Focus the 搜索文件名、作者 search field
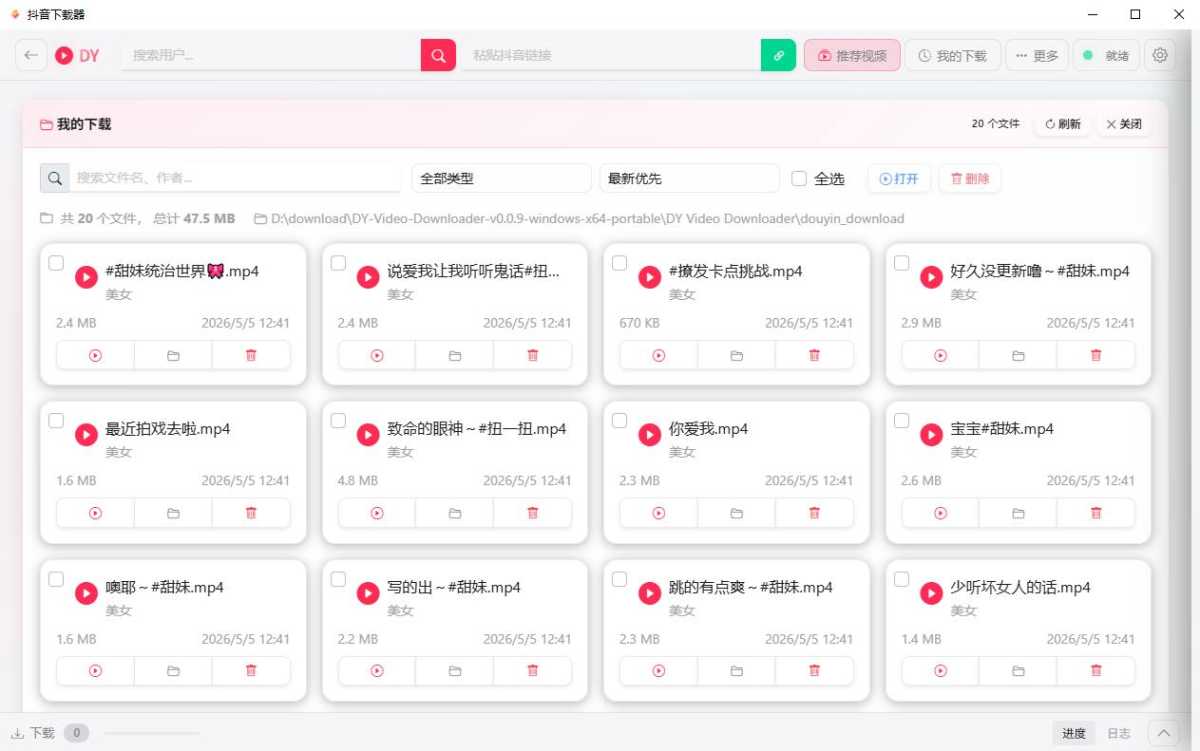 click(x=235, y=178)
